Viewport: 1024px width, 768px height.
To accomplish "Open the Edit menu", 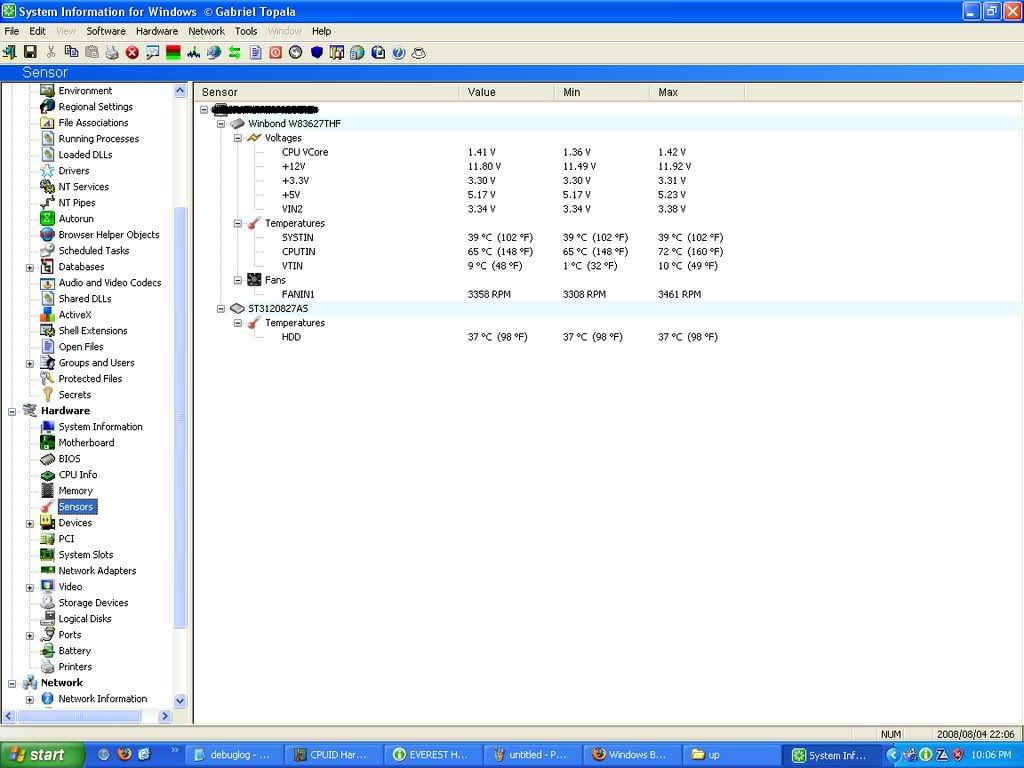I will click(37, 31).
